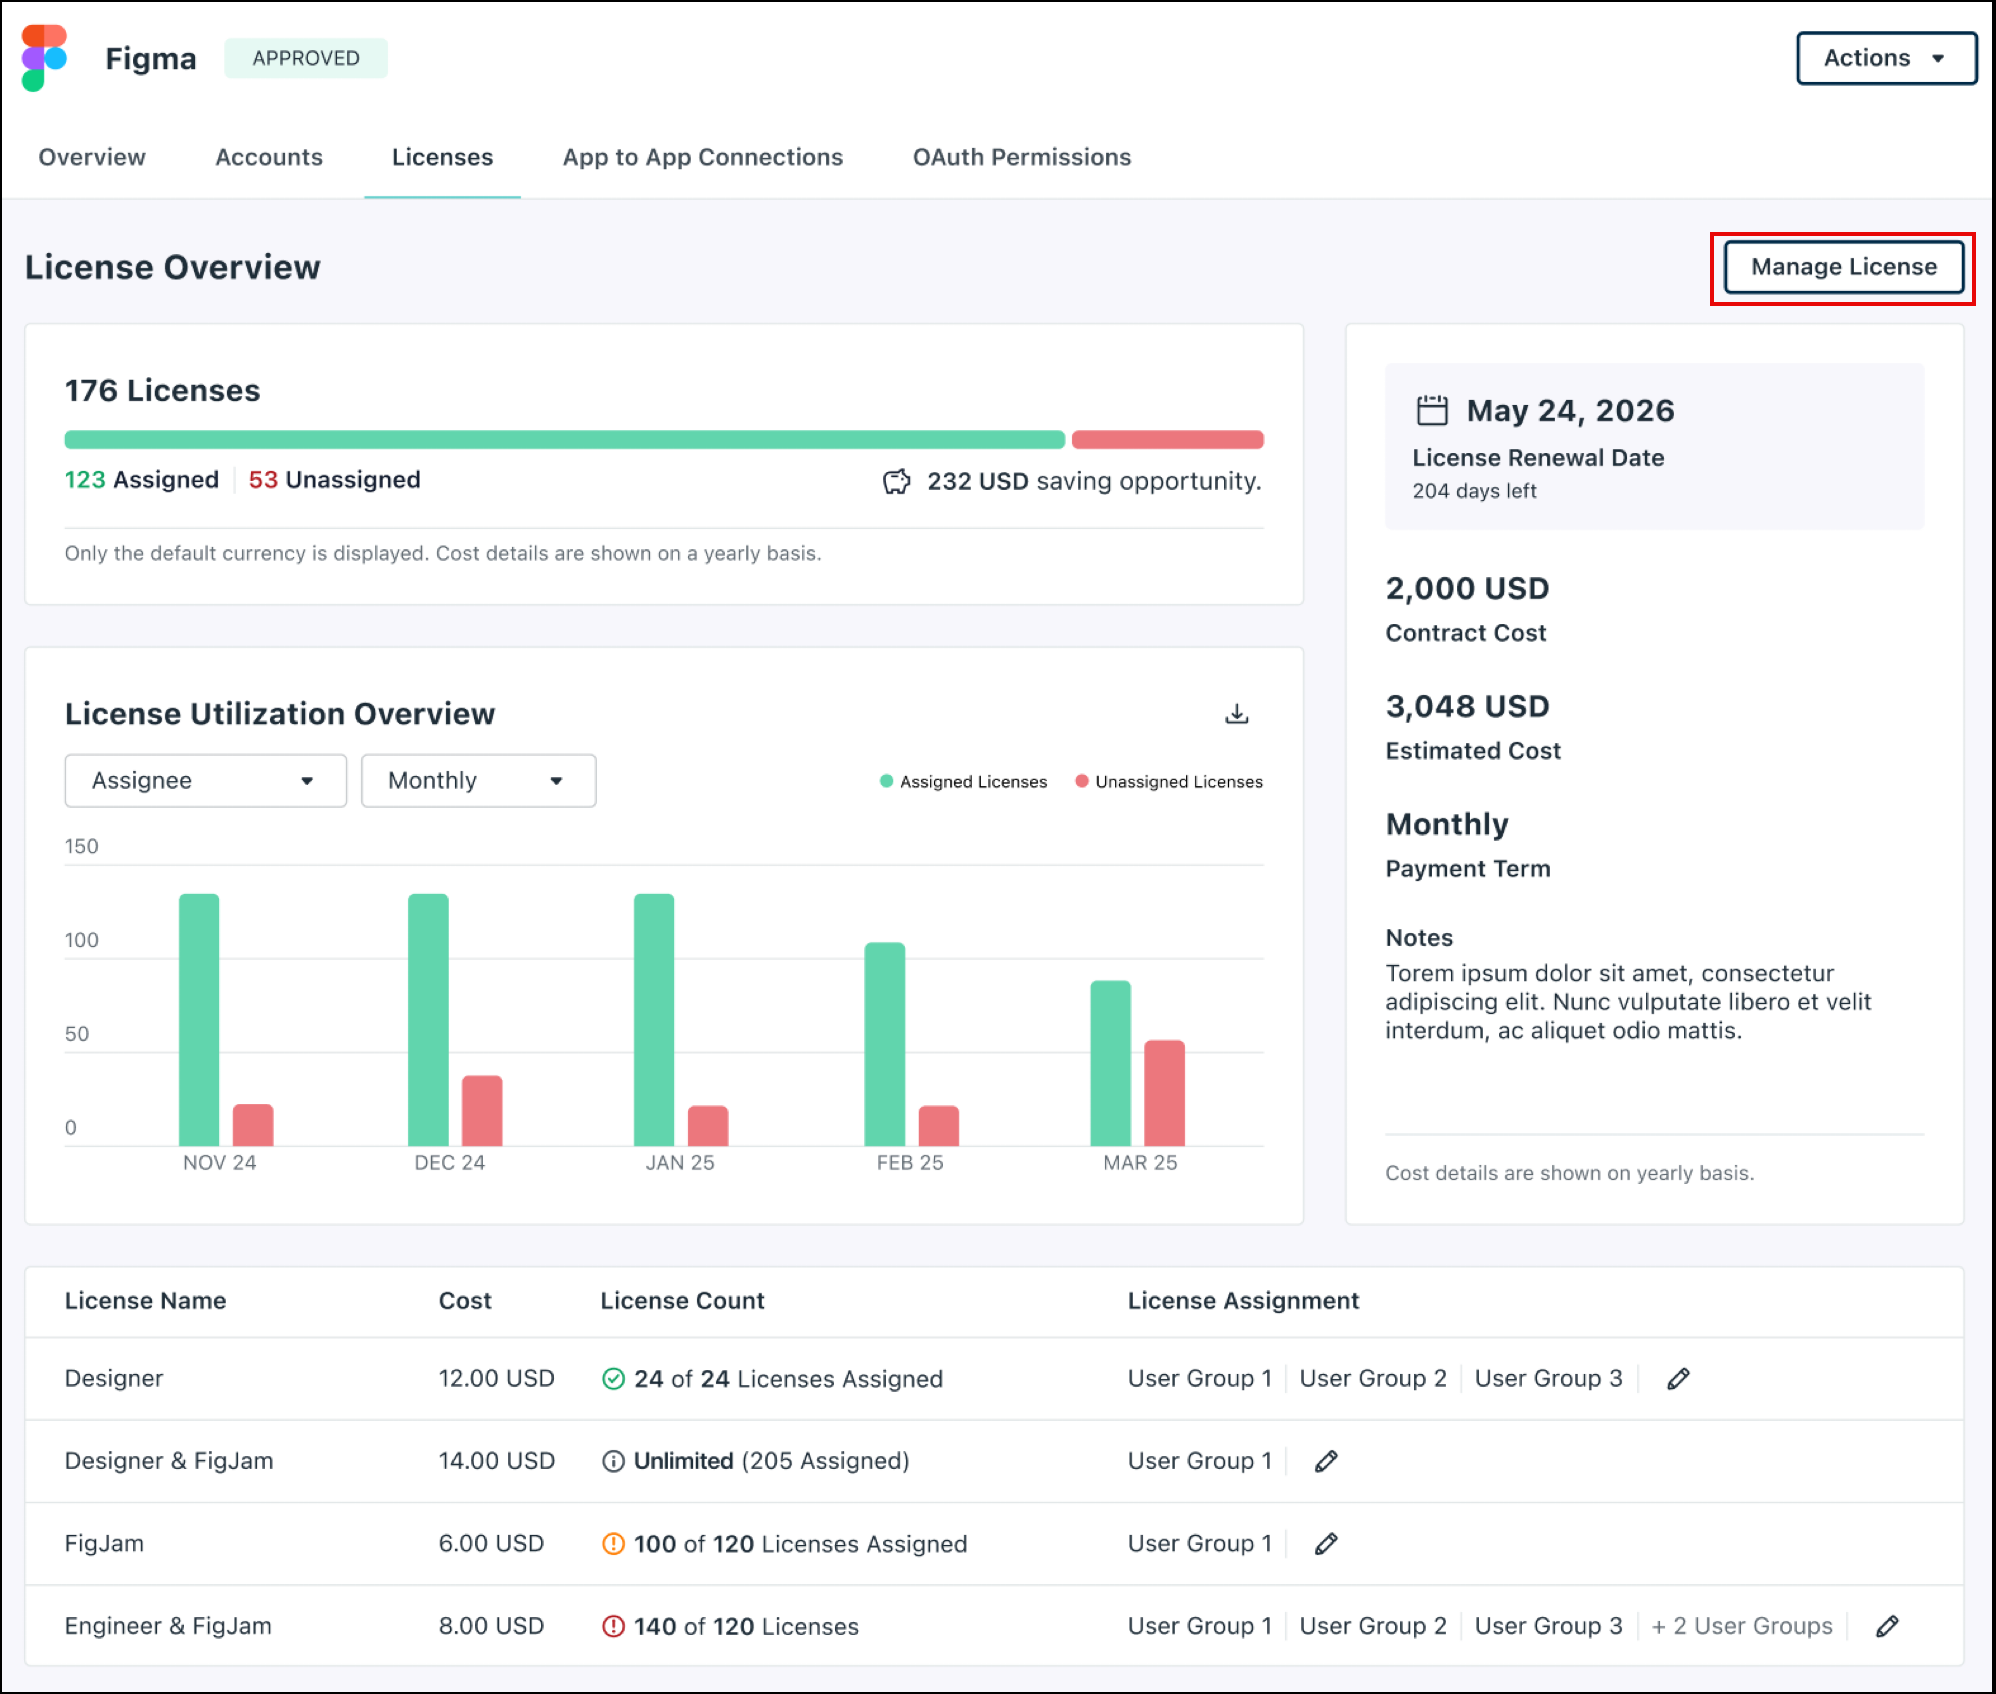Viewport: 1996px width, 1694px height.
Task: Click the green assigned licenses progress bar
Action: point(560,438)
